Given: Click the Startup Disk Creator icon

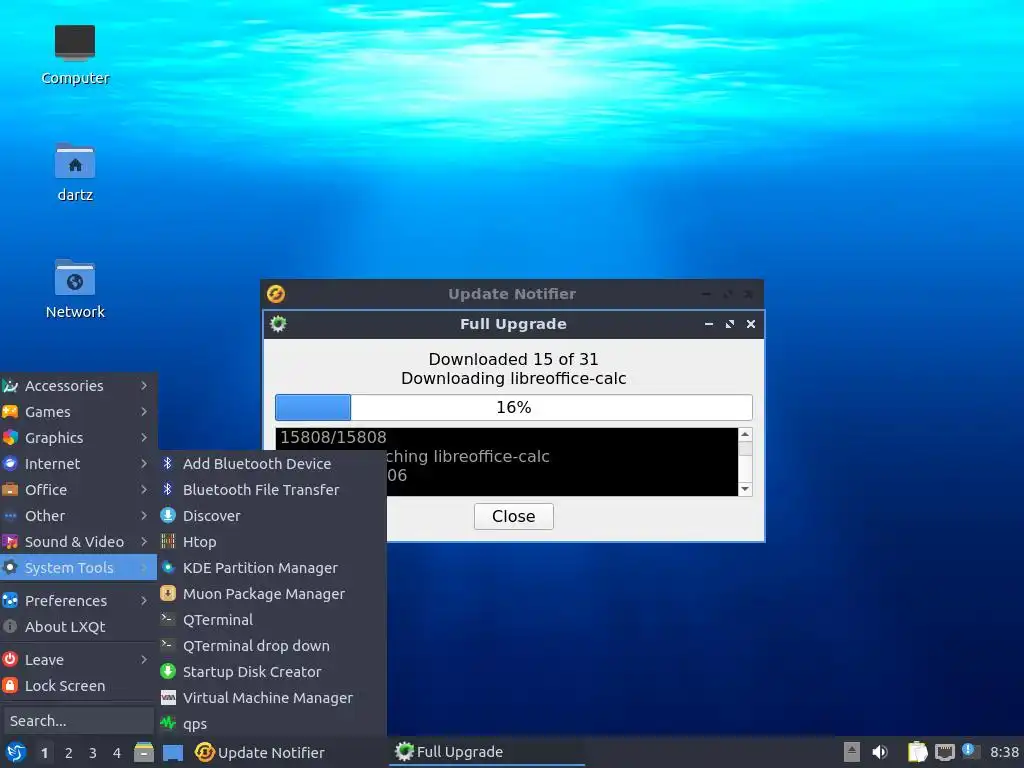Looking at the screenshot, I should 168,672.
